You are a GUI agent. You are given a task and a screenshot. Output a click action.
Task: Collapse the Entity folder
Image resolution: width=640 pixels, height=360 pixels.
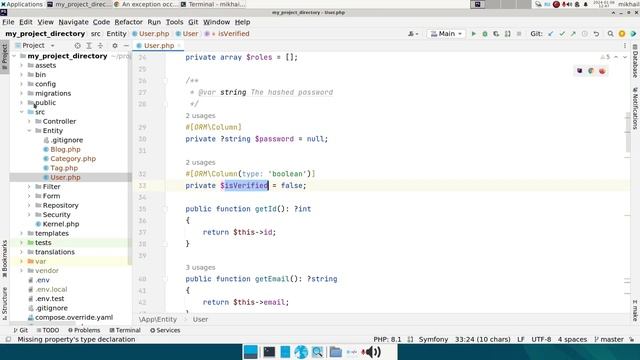pos(29,131)
